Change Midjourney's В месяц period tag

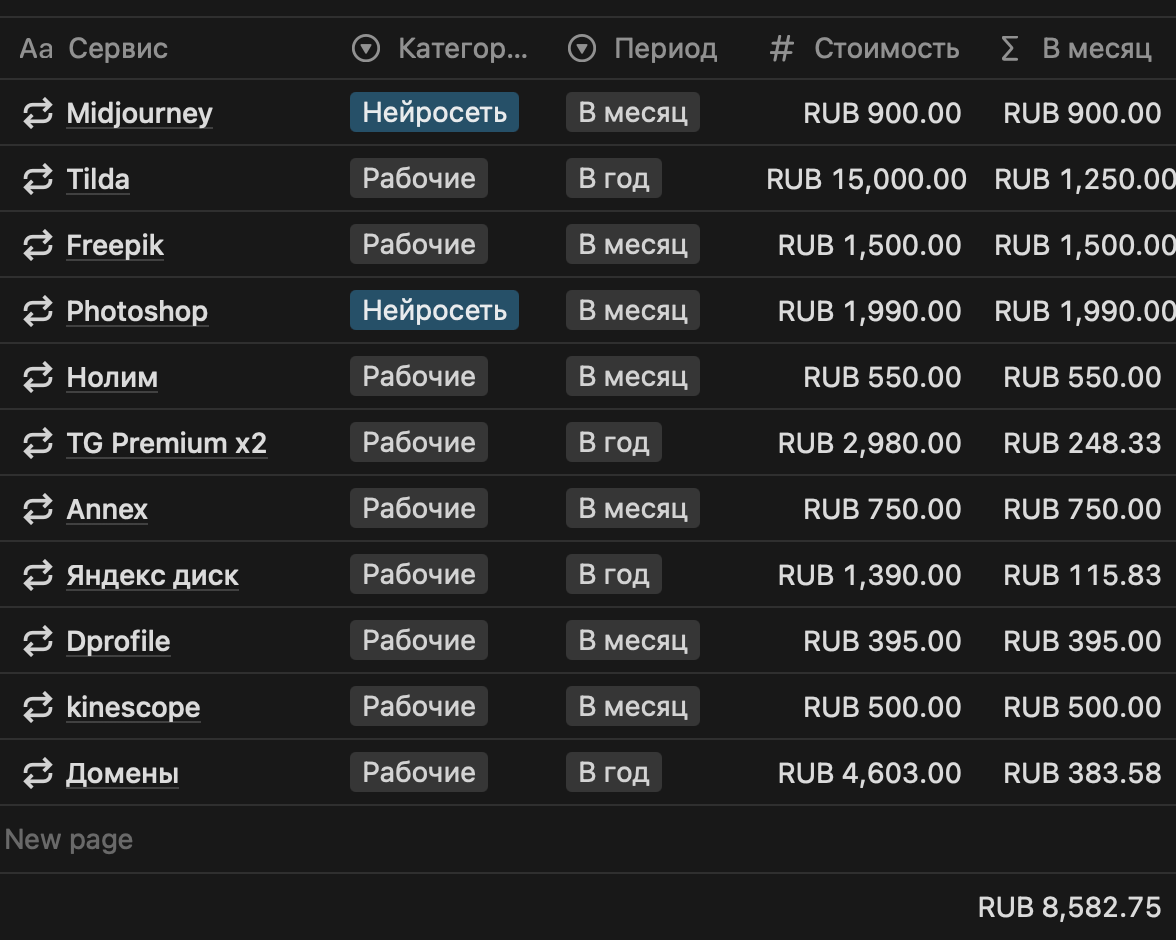tap(633, 113)
